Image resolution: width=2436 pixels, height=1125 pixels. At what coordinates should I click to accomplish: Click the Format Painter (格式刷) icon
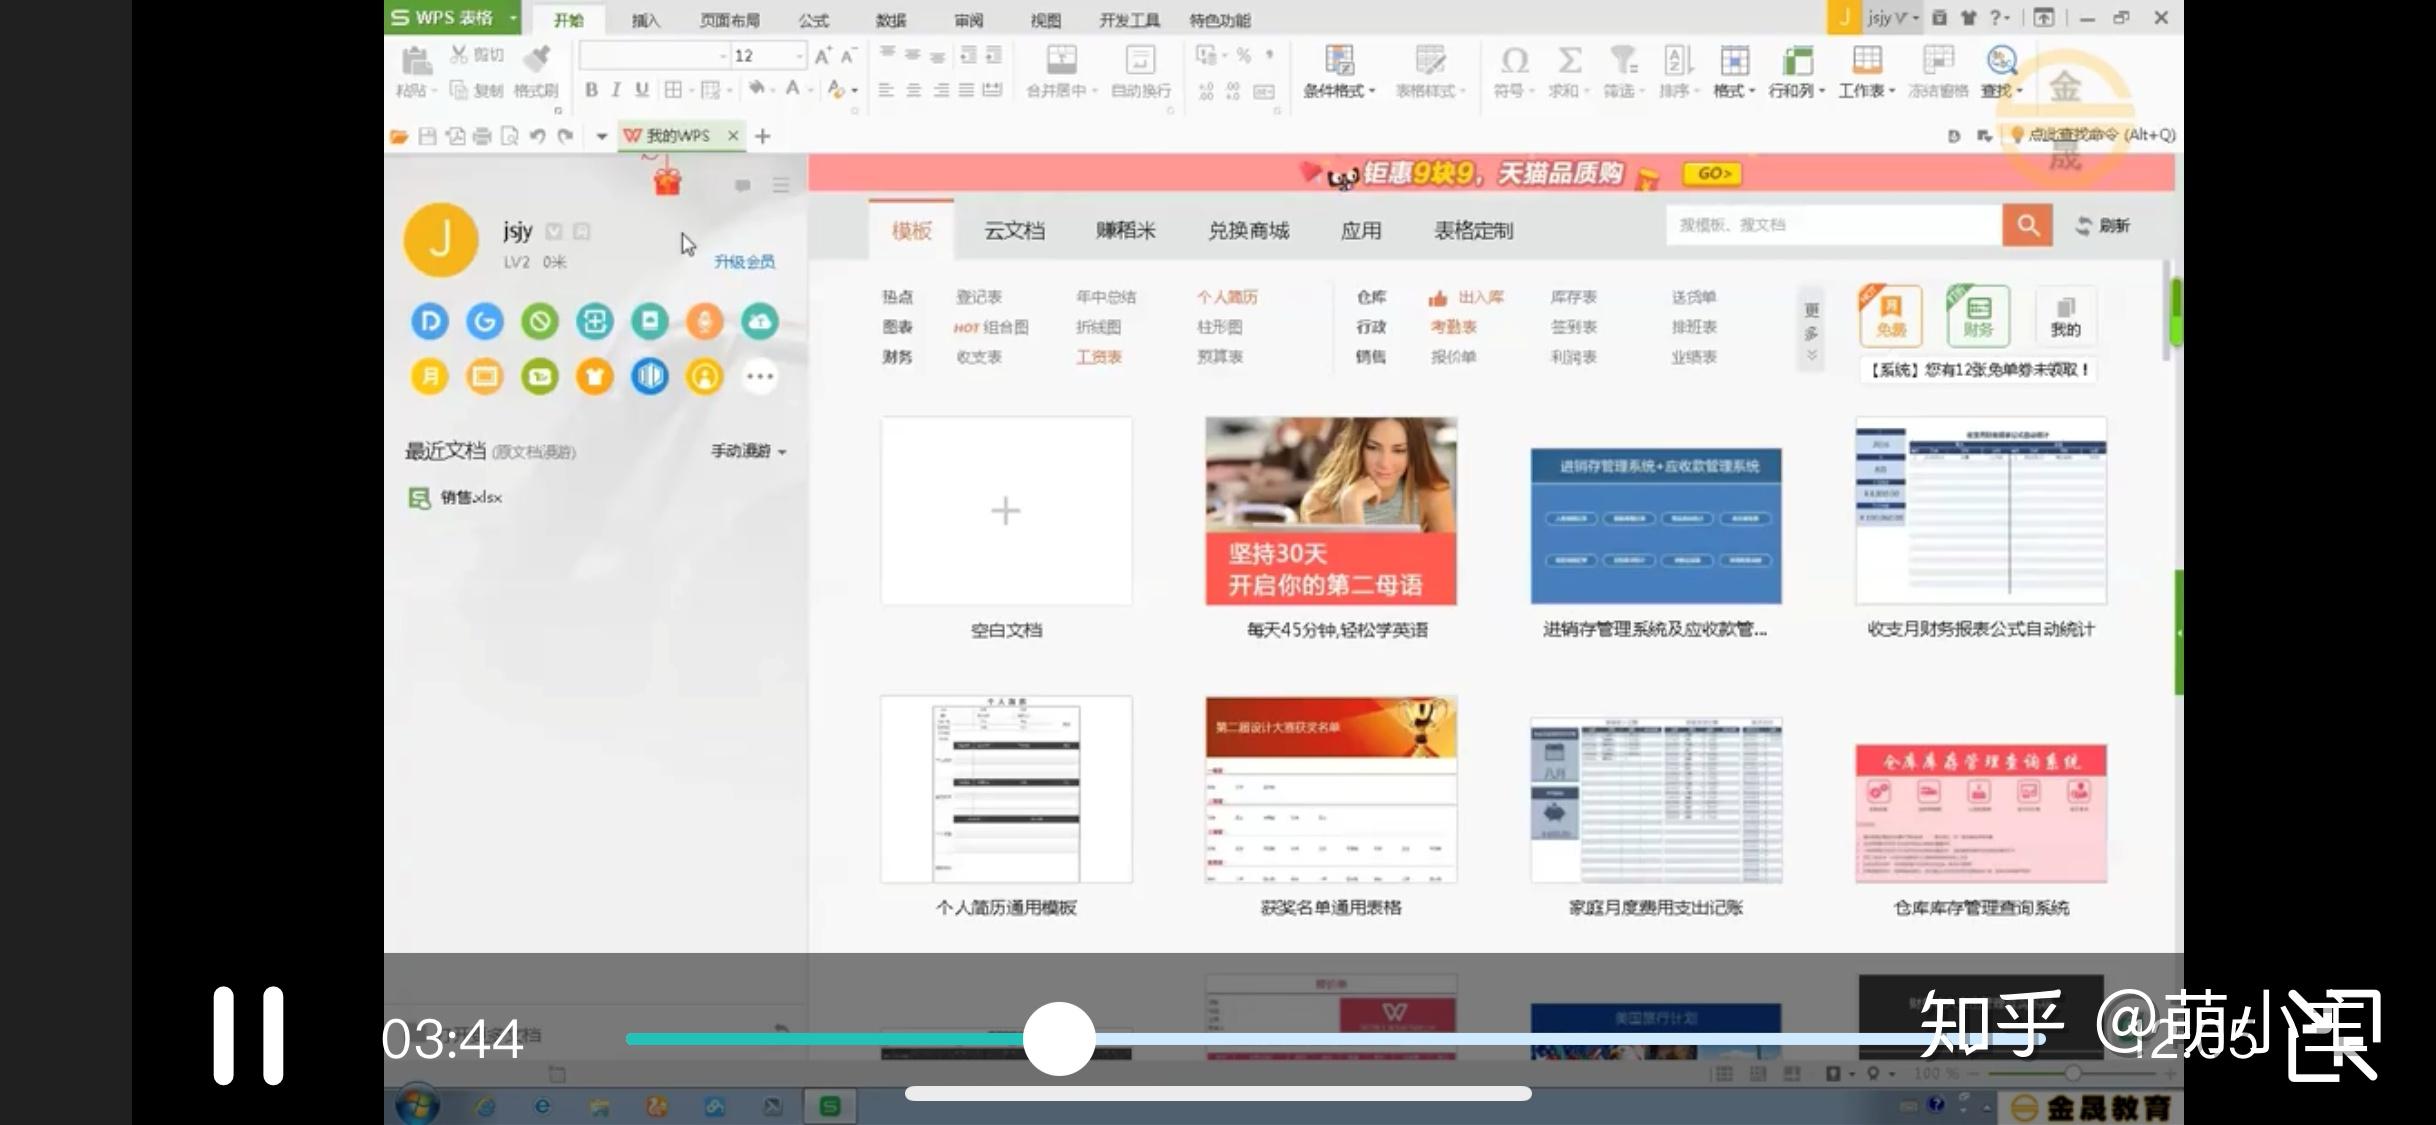(537, 59)
